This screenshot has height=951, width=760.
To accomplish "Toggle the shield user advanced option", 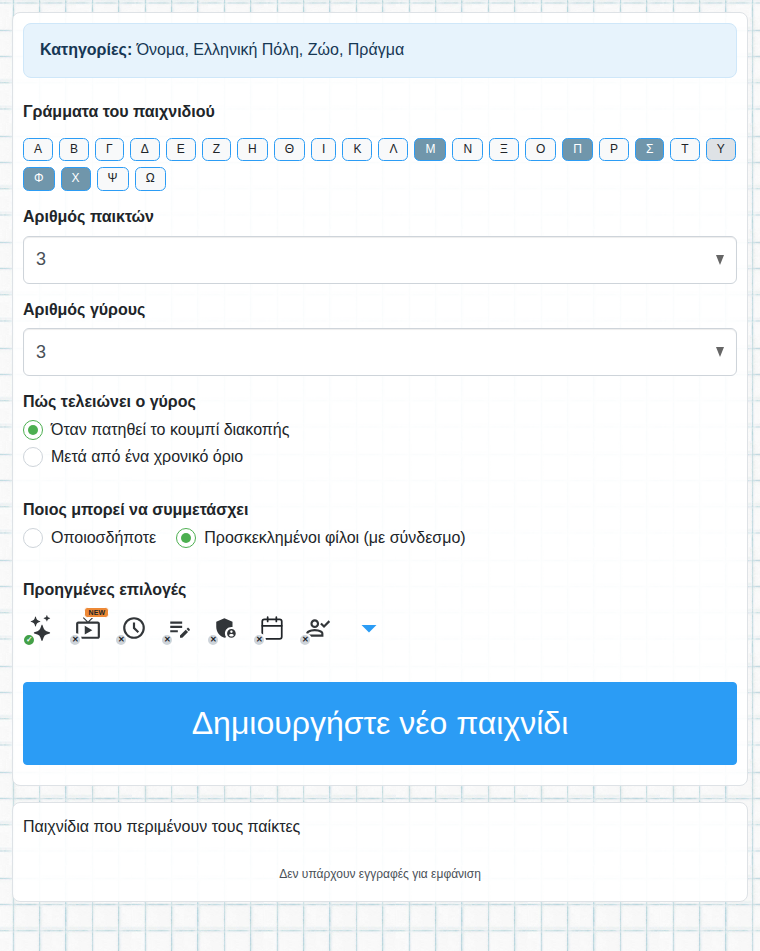I will tap(224, 629).
